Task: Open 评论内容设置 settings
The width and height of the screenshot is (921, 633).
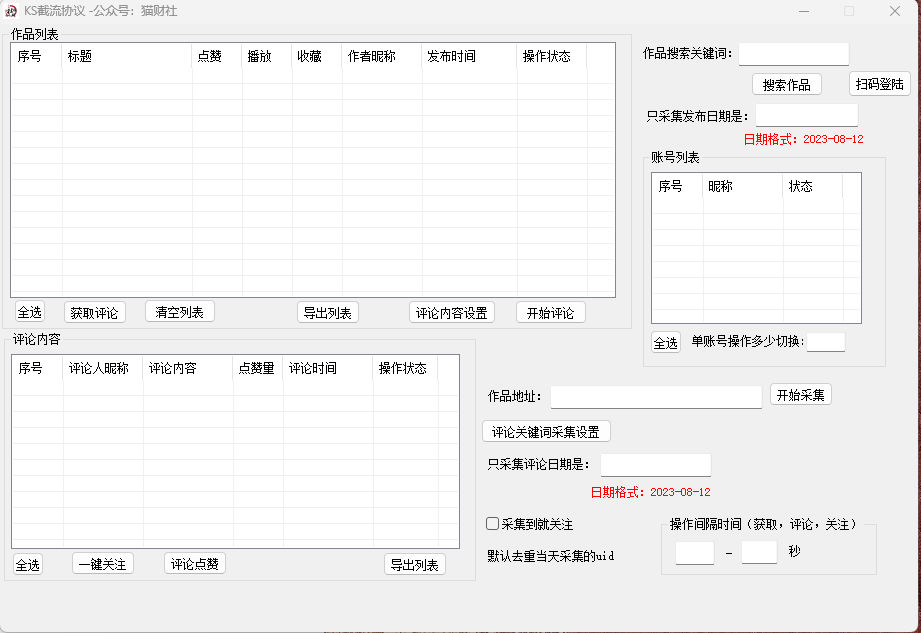Action: (452, 313)
